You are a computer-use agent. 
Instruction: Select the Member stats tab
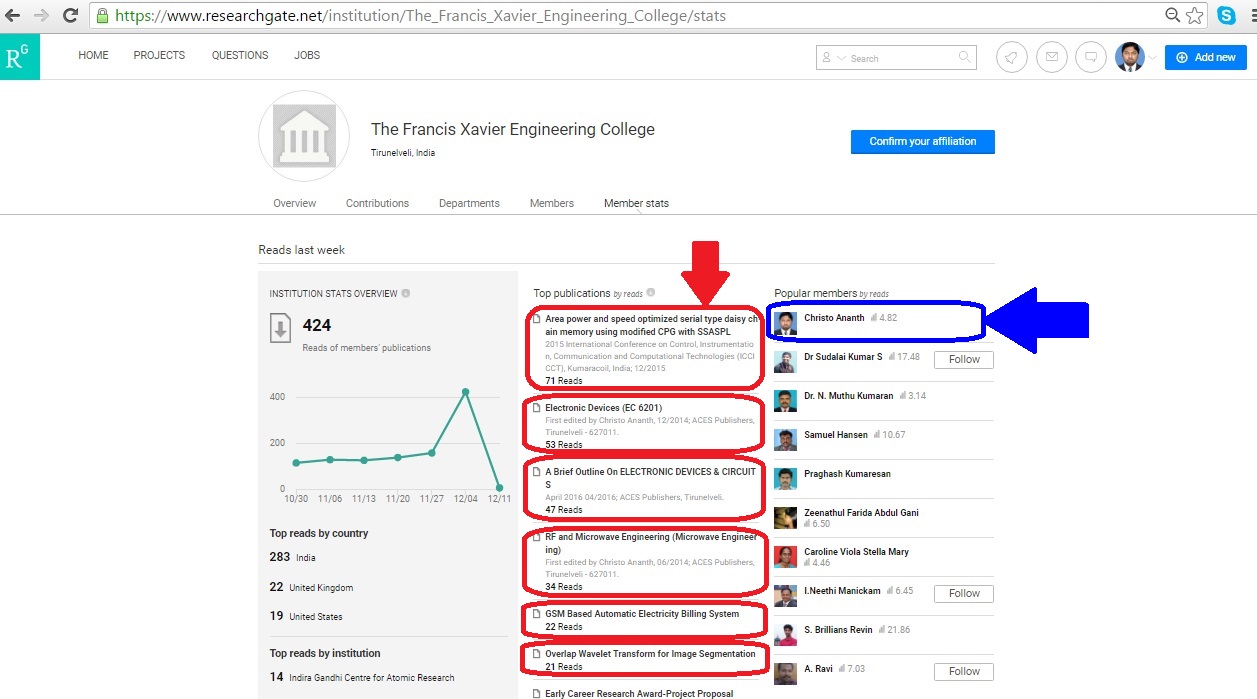(x=636, y=203)
